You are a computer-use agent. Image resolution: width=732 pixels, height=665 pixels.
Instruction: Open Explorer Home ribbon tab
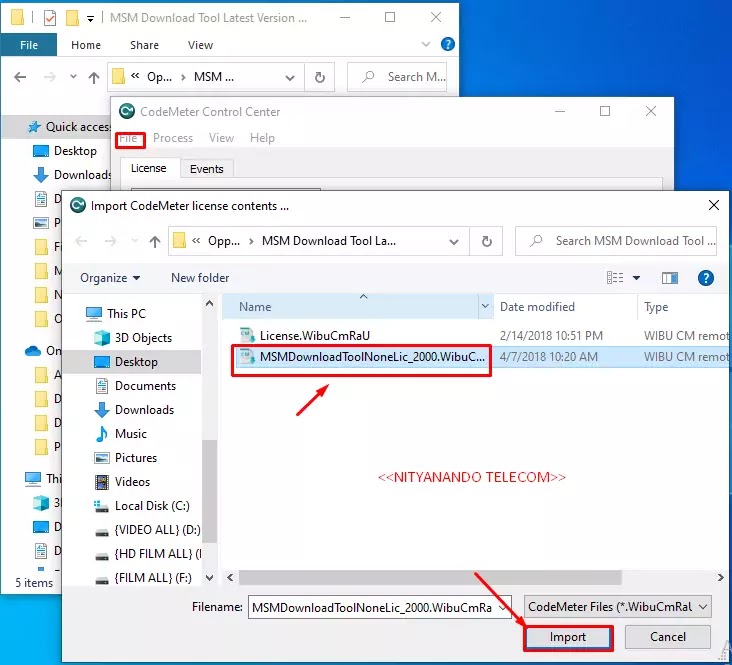[85, 45]
